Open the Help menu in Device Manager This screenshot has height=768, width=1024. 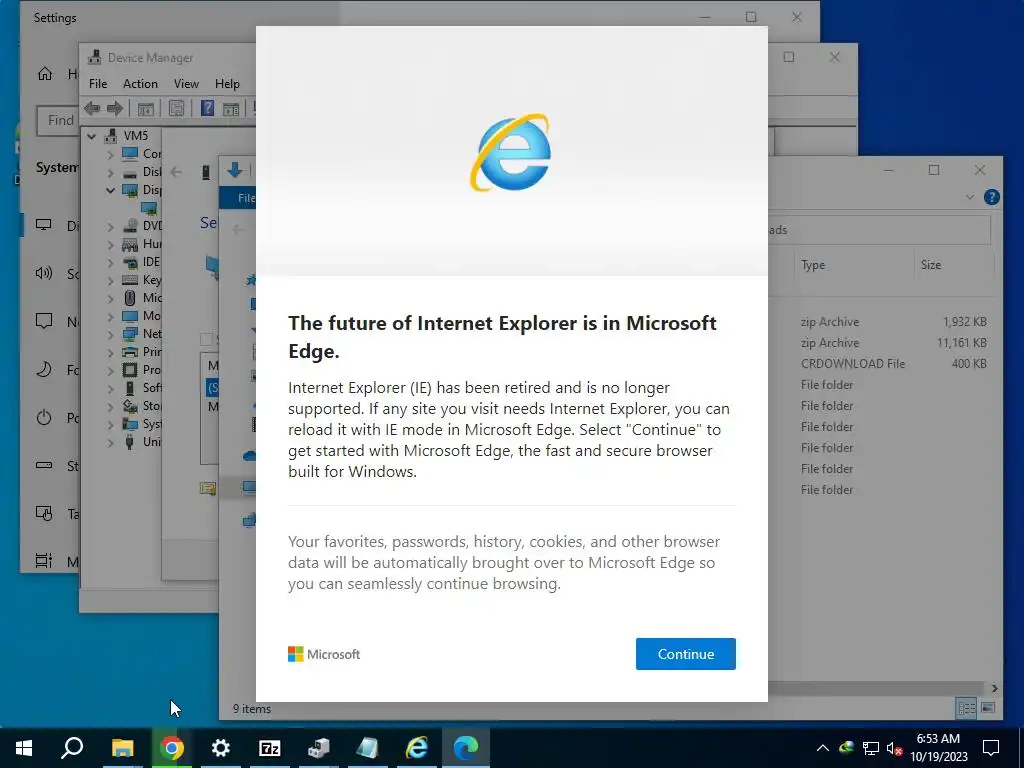(x=227, y=84)
